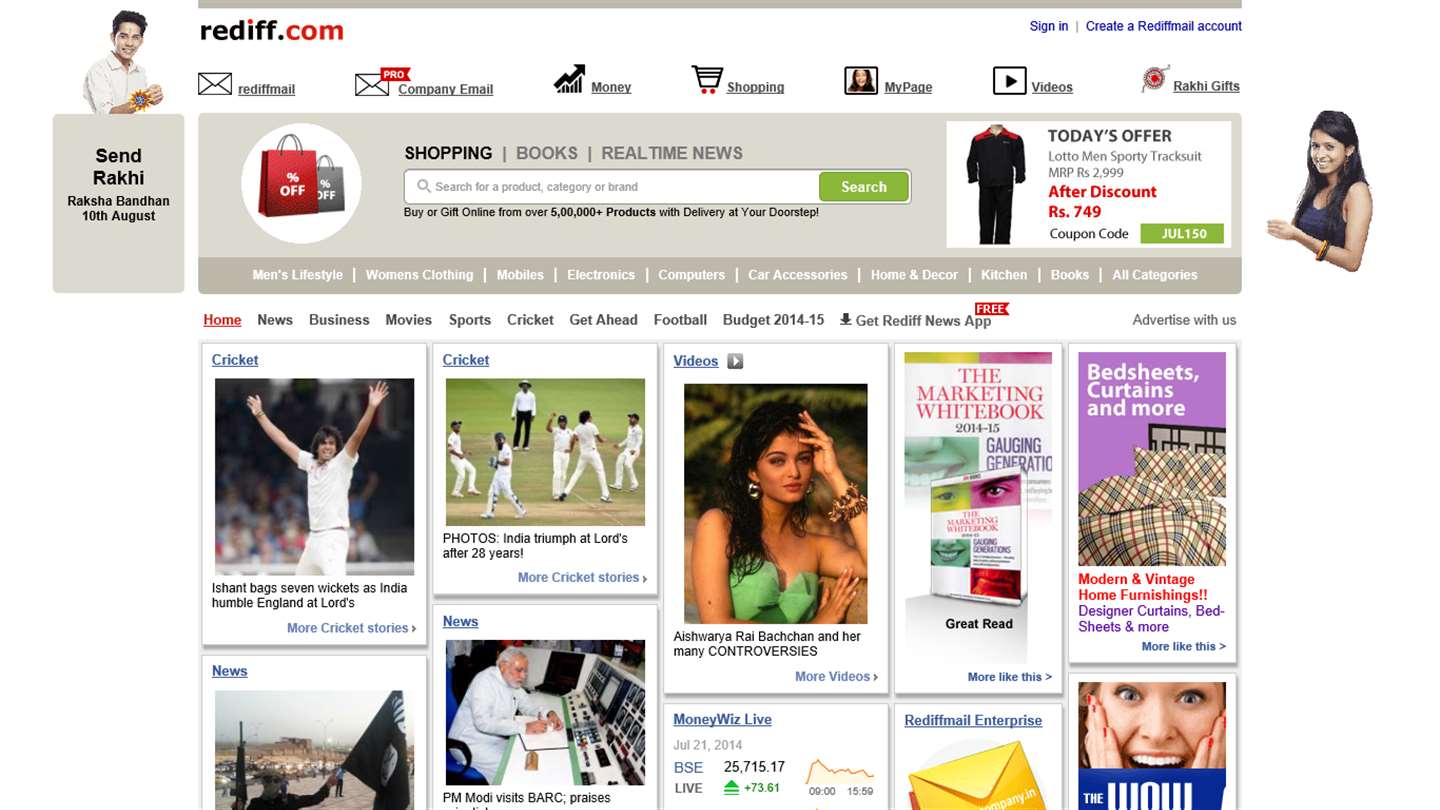1440x810 pixels.
Task: Open Womens Clothing category
Action: point(419,275)
